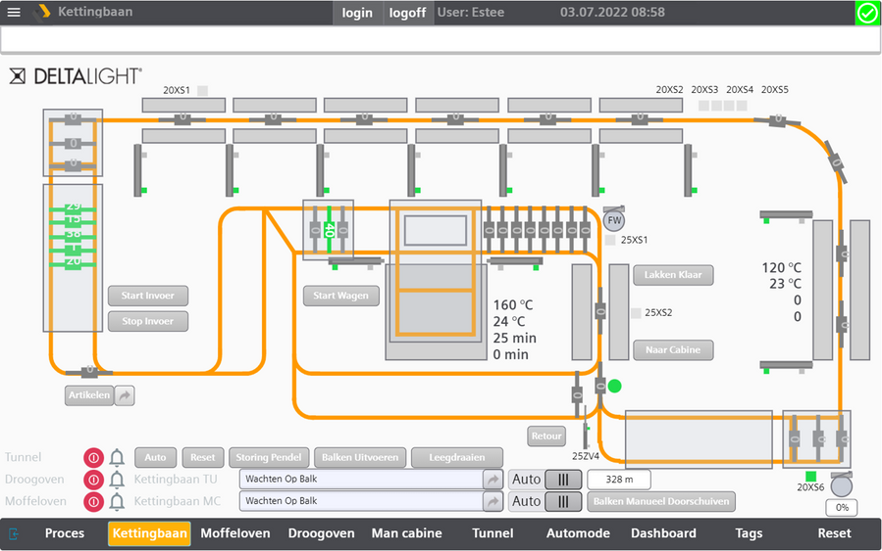Viewport: 882px width, 551px height.
Task: Click the Start Invoer button
Action: click(148, 296)
